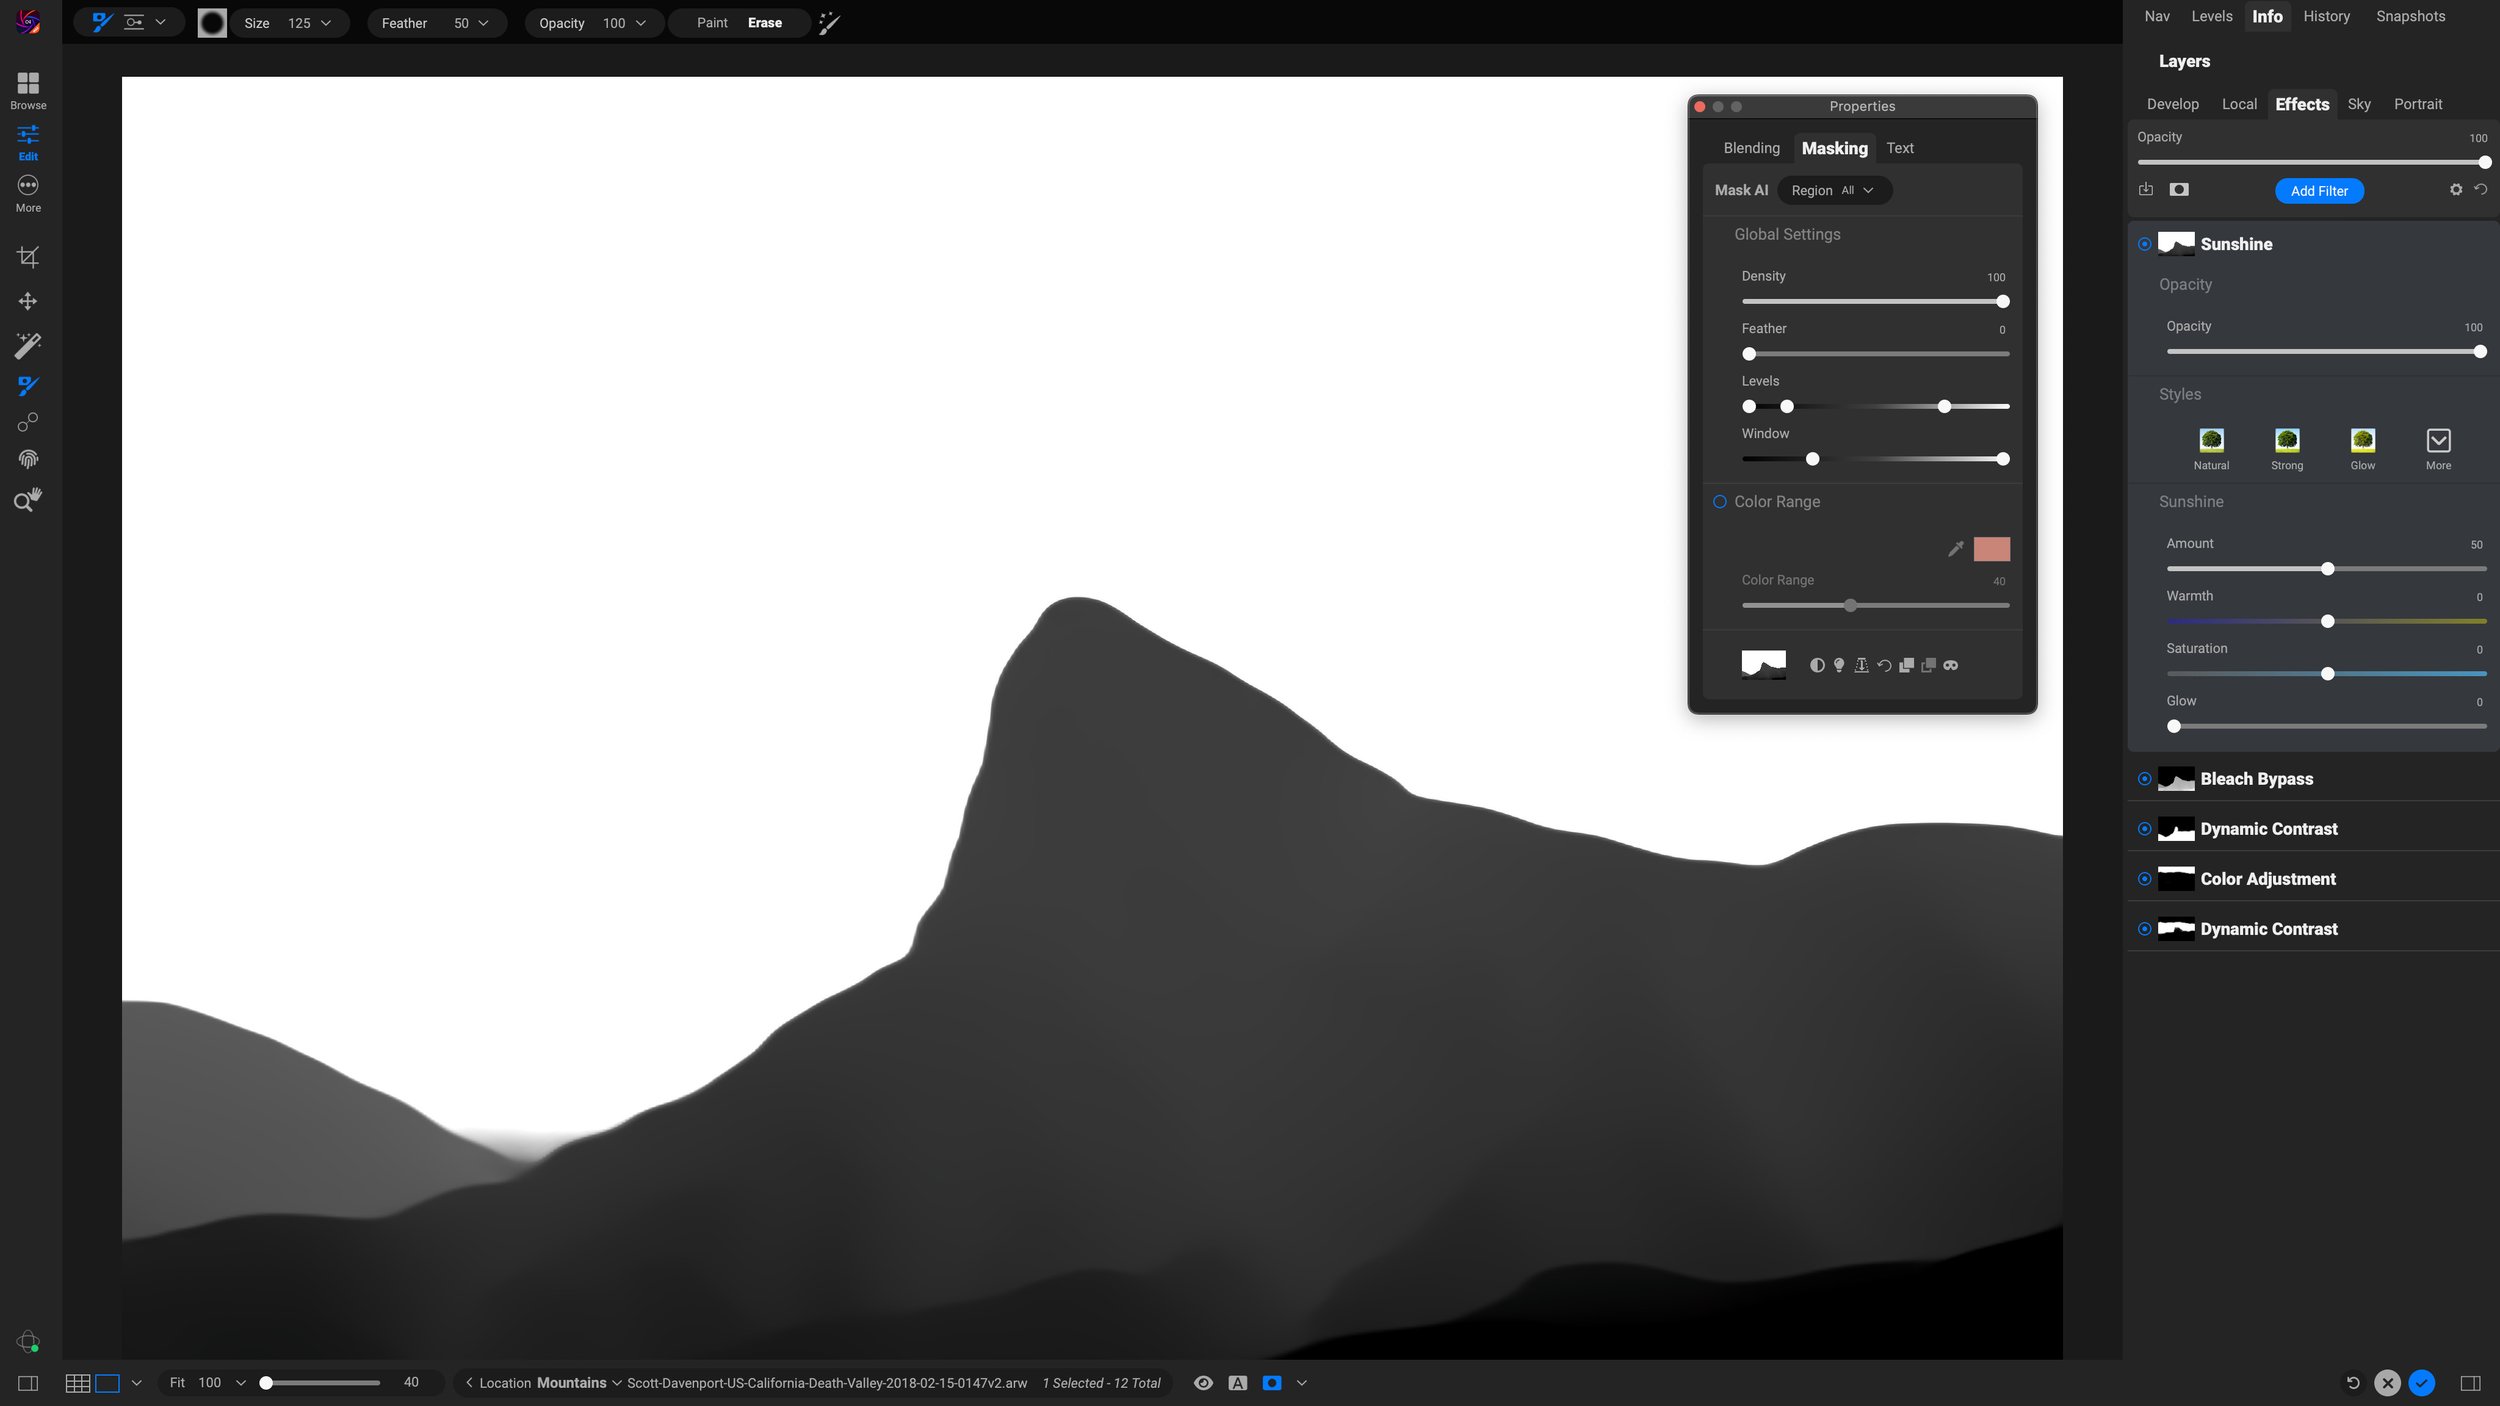Select the color picker eyedropper in Color Range
The image size is (2500, 1406).
(x=1955, y=549)
